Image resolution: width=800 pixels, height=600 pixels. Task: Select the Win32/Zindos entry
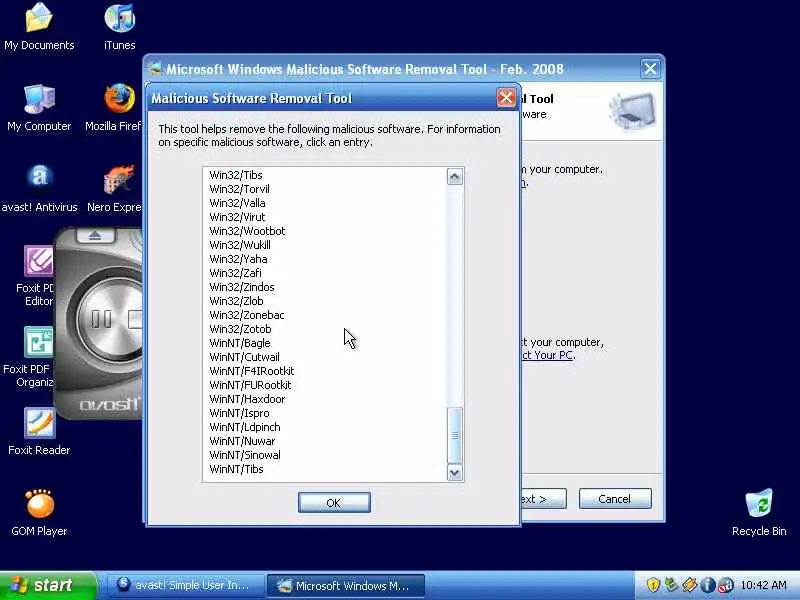(x=242, y=287)
